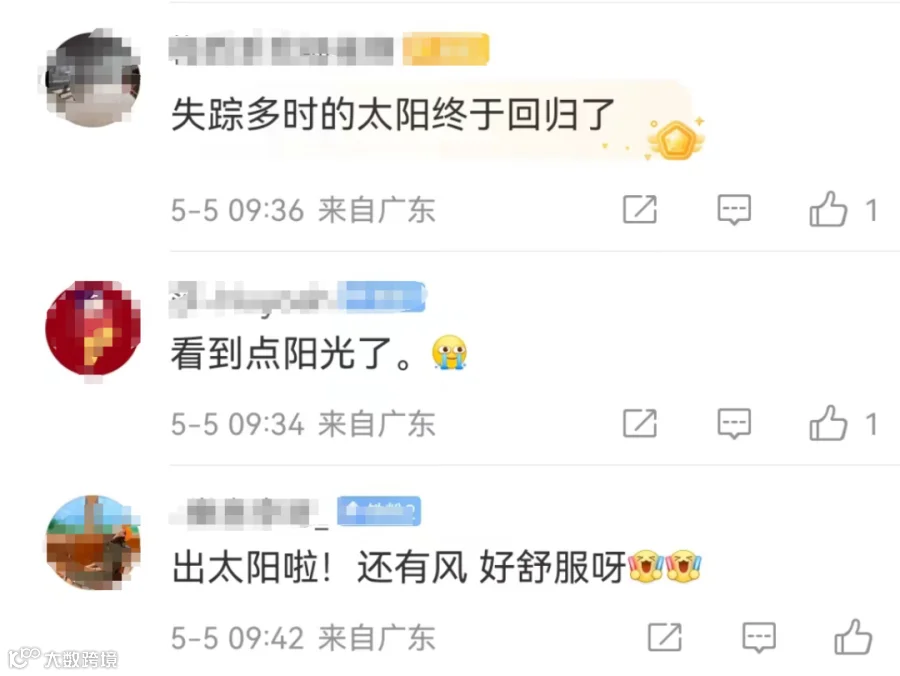Tap the blue badge beside second username
This screenshot has height=676, width=900.
(381, 297)
